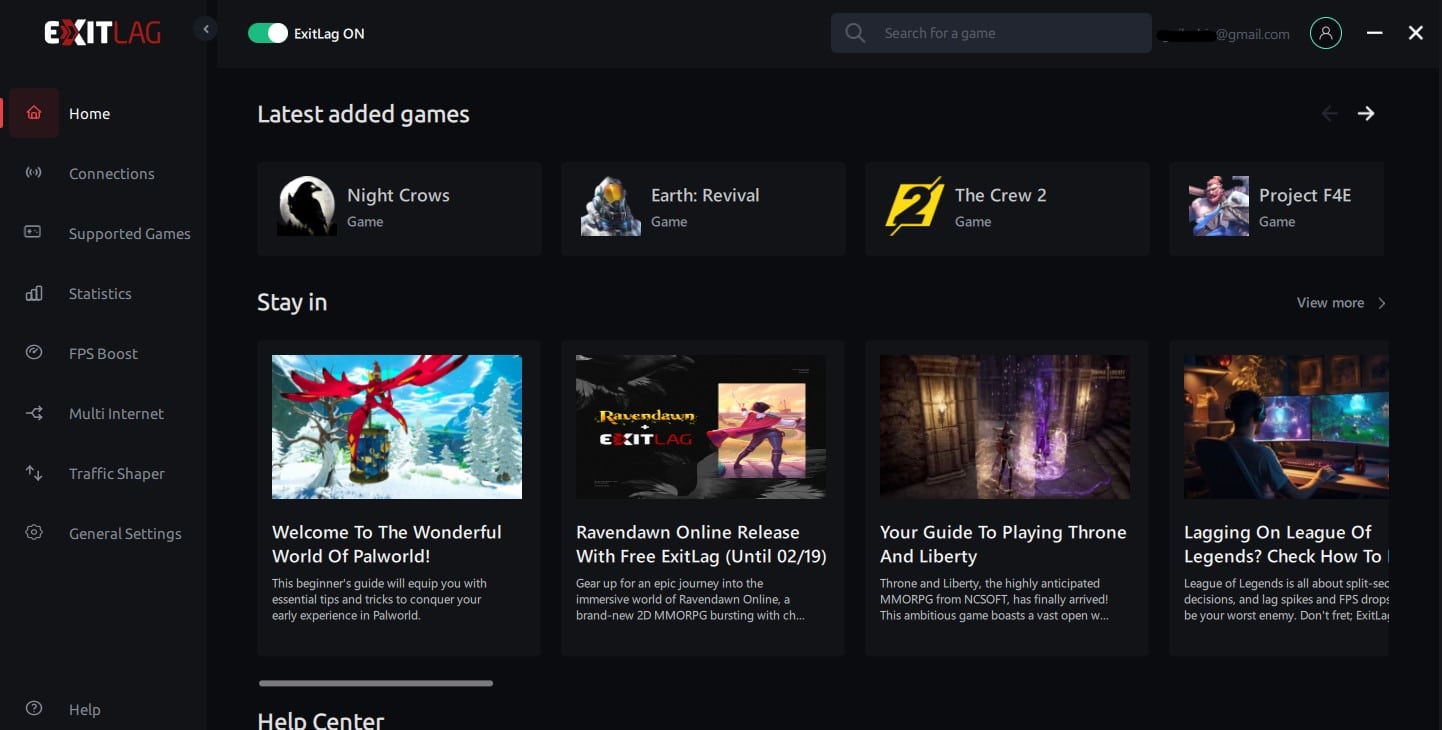
Task: Click the Help question mark icon
Action: point(34,709)
